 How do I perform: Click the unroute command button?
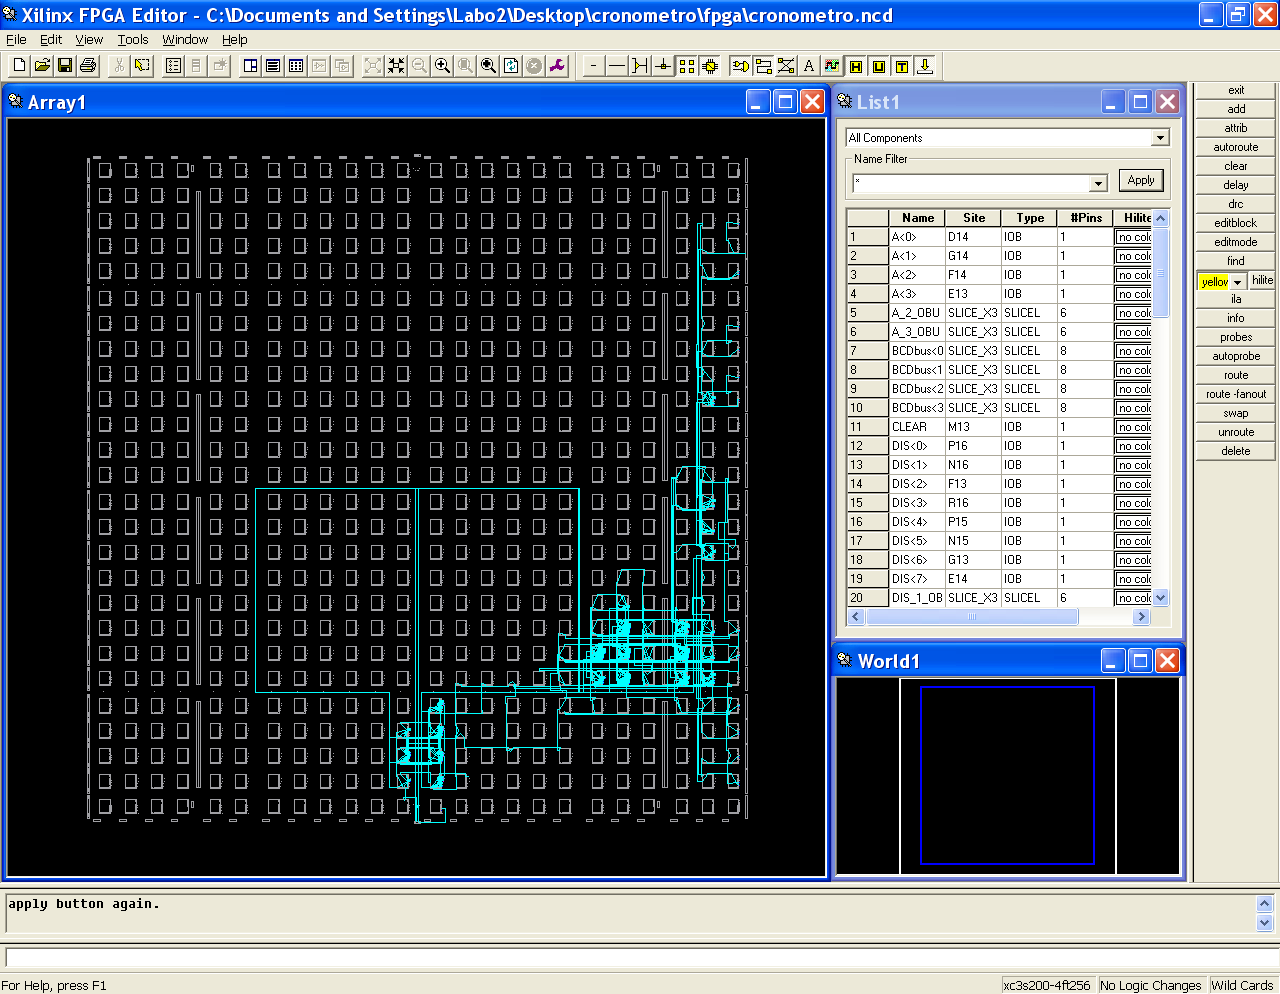tap(1236, 432)
